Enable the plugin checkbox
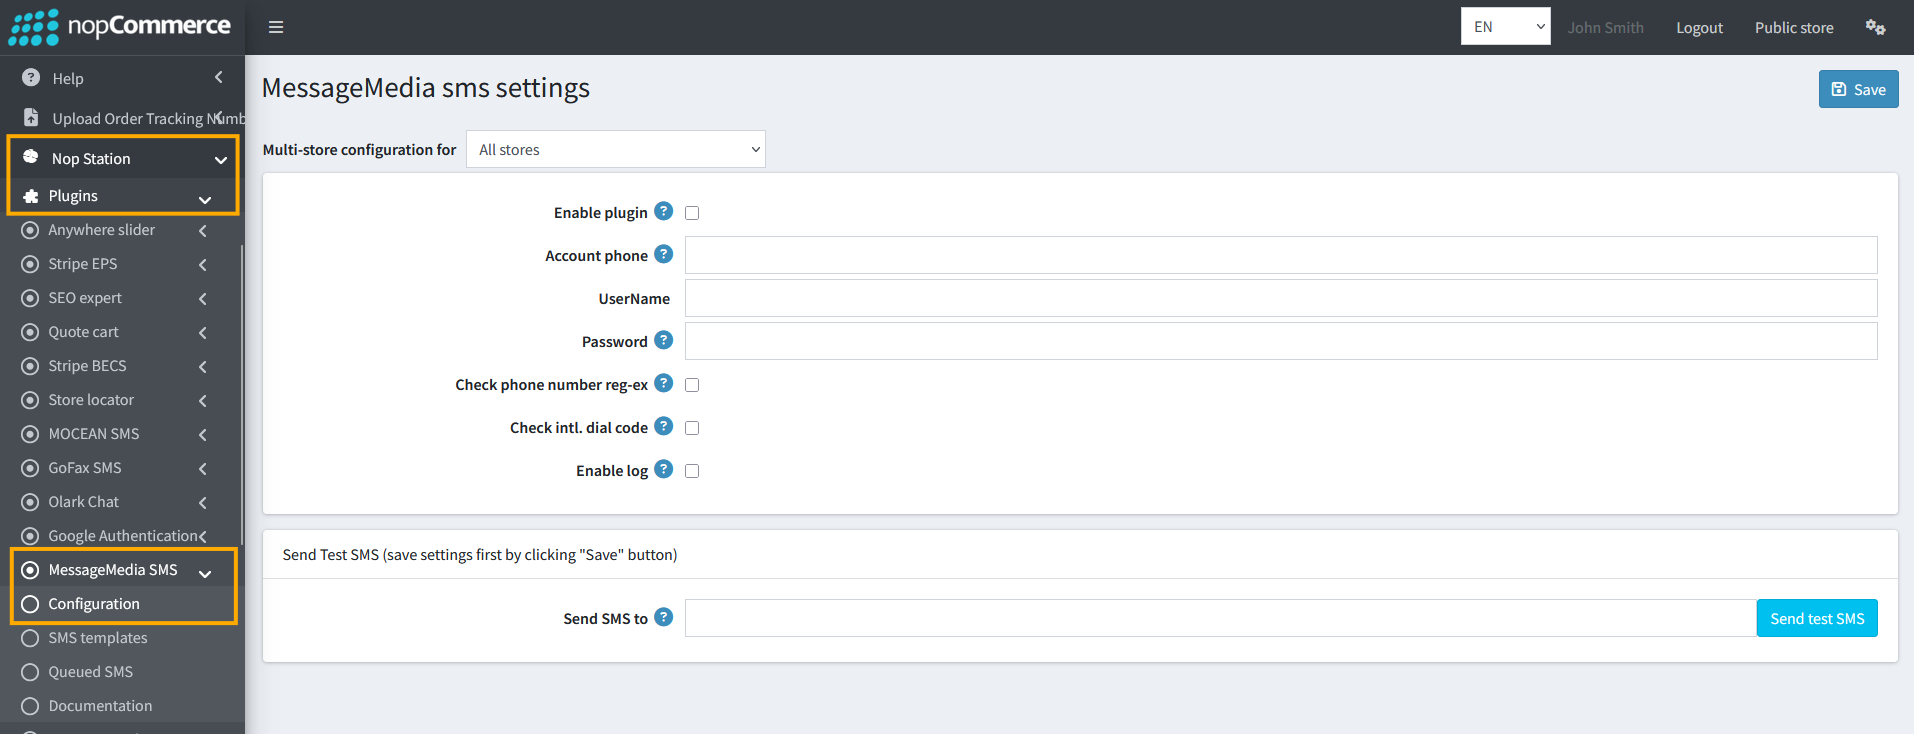Screen dimensions: 1914x734 (692, 213)
